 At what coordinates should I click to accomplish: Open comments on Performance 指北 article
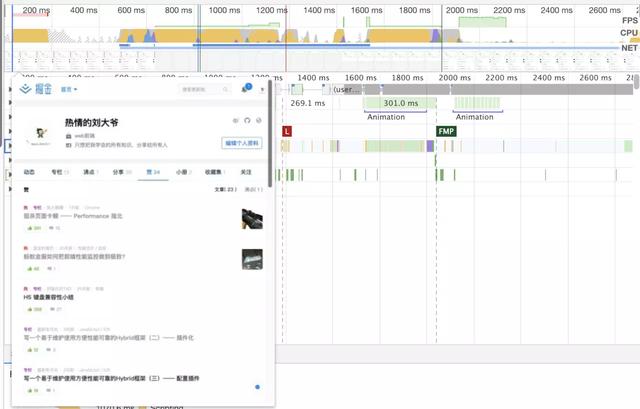click(x=55, y=228)
